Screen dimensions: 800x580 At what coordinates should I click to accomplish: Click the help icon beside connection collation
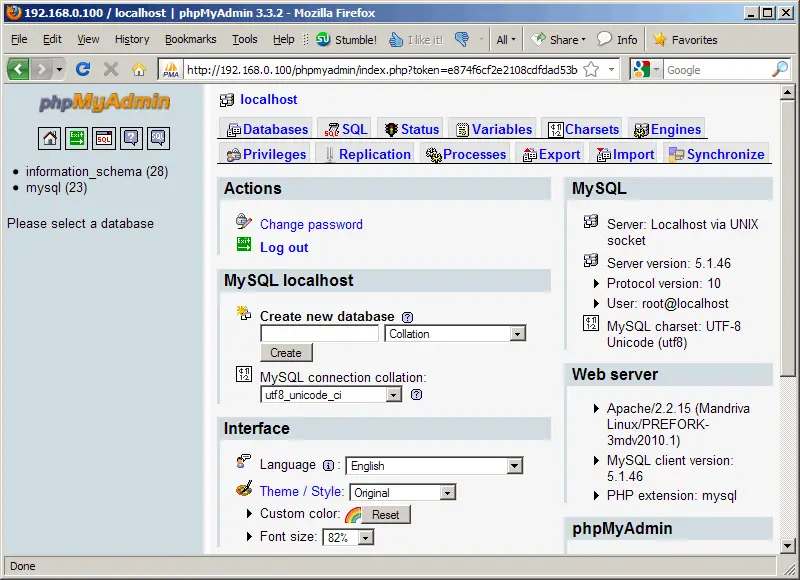[x=416, y=394]
